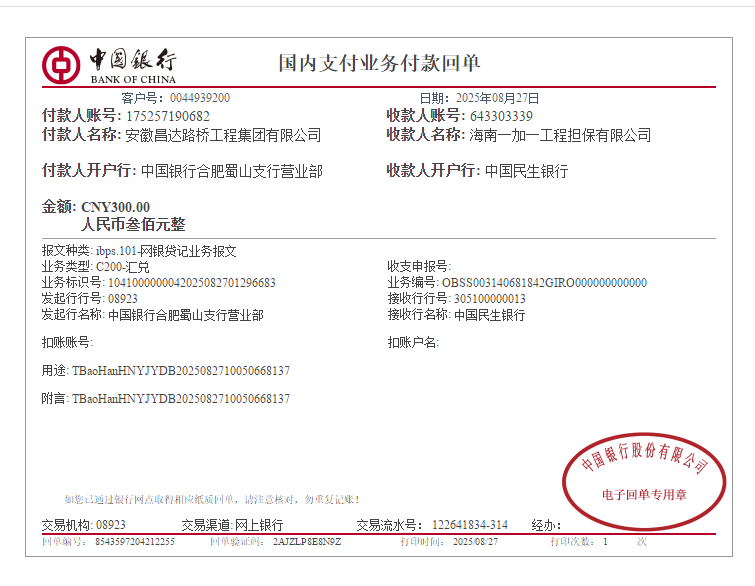The image size is (755, 586).
Task: Select the amount CNY300.00
Action: [115, 207]
